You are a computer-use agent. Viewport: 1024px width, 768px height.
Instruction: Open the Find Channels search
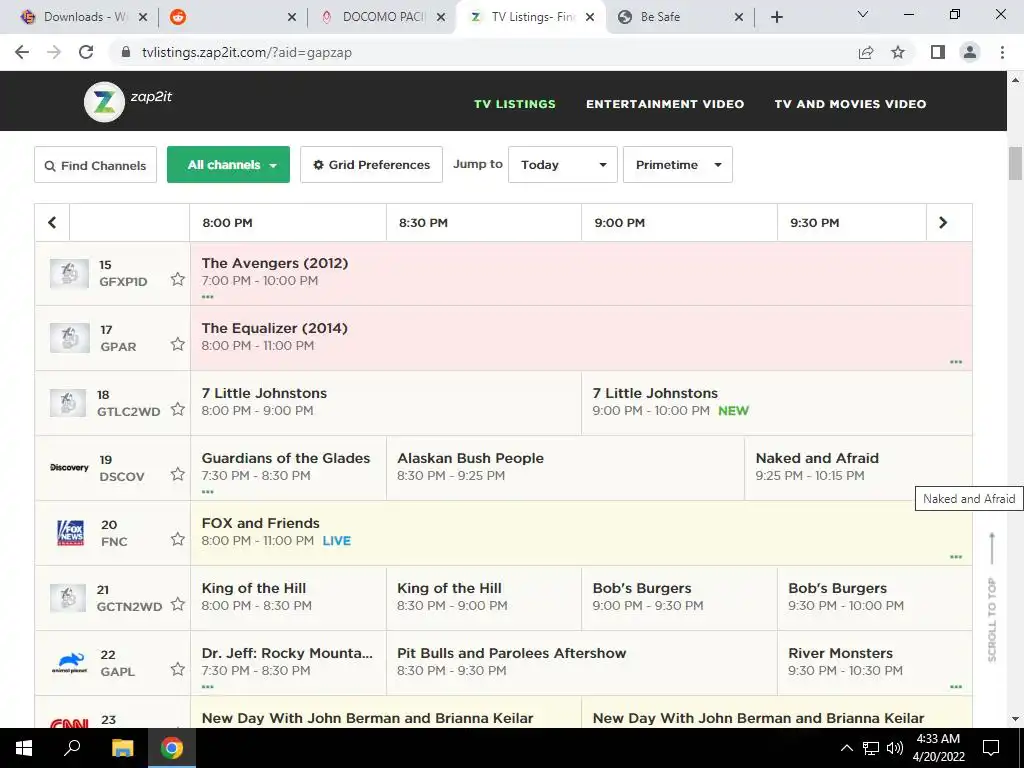[95, 165]
